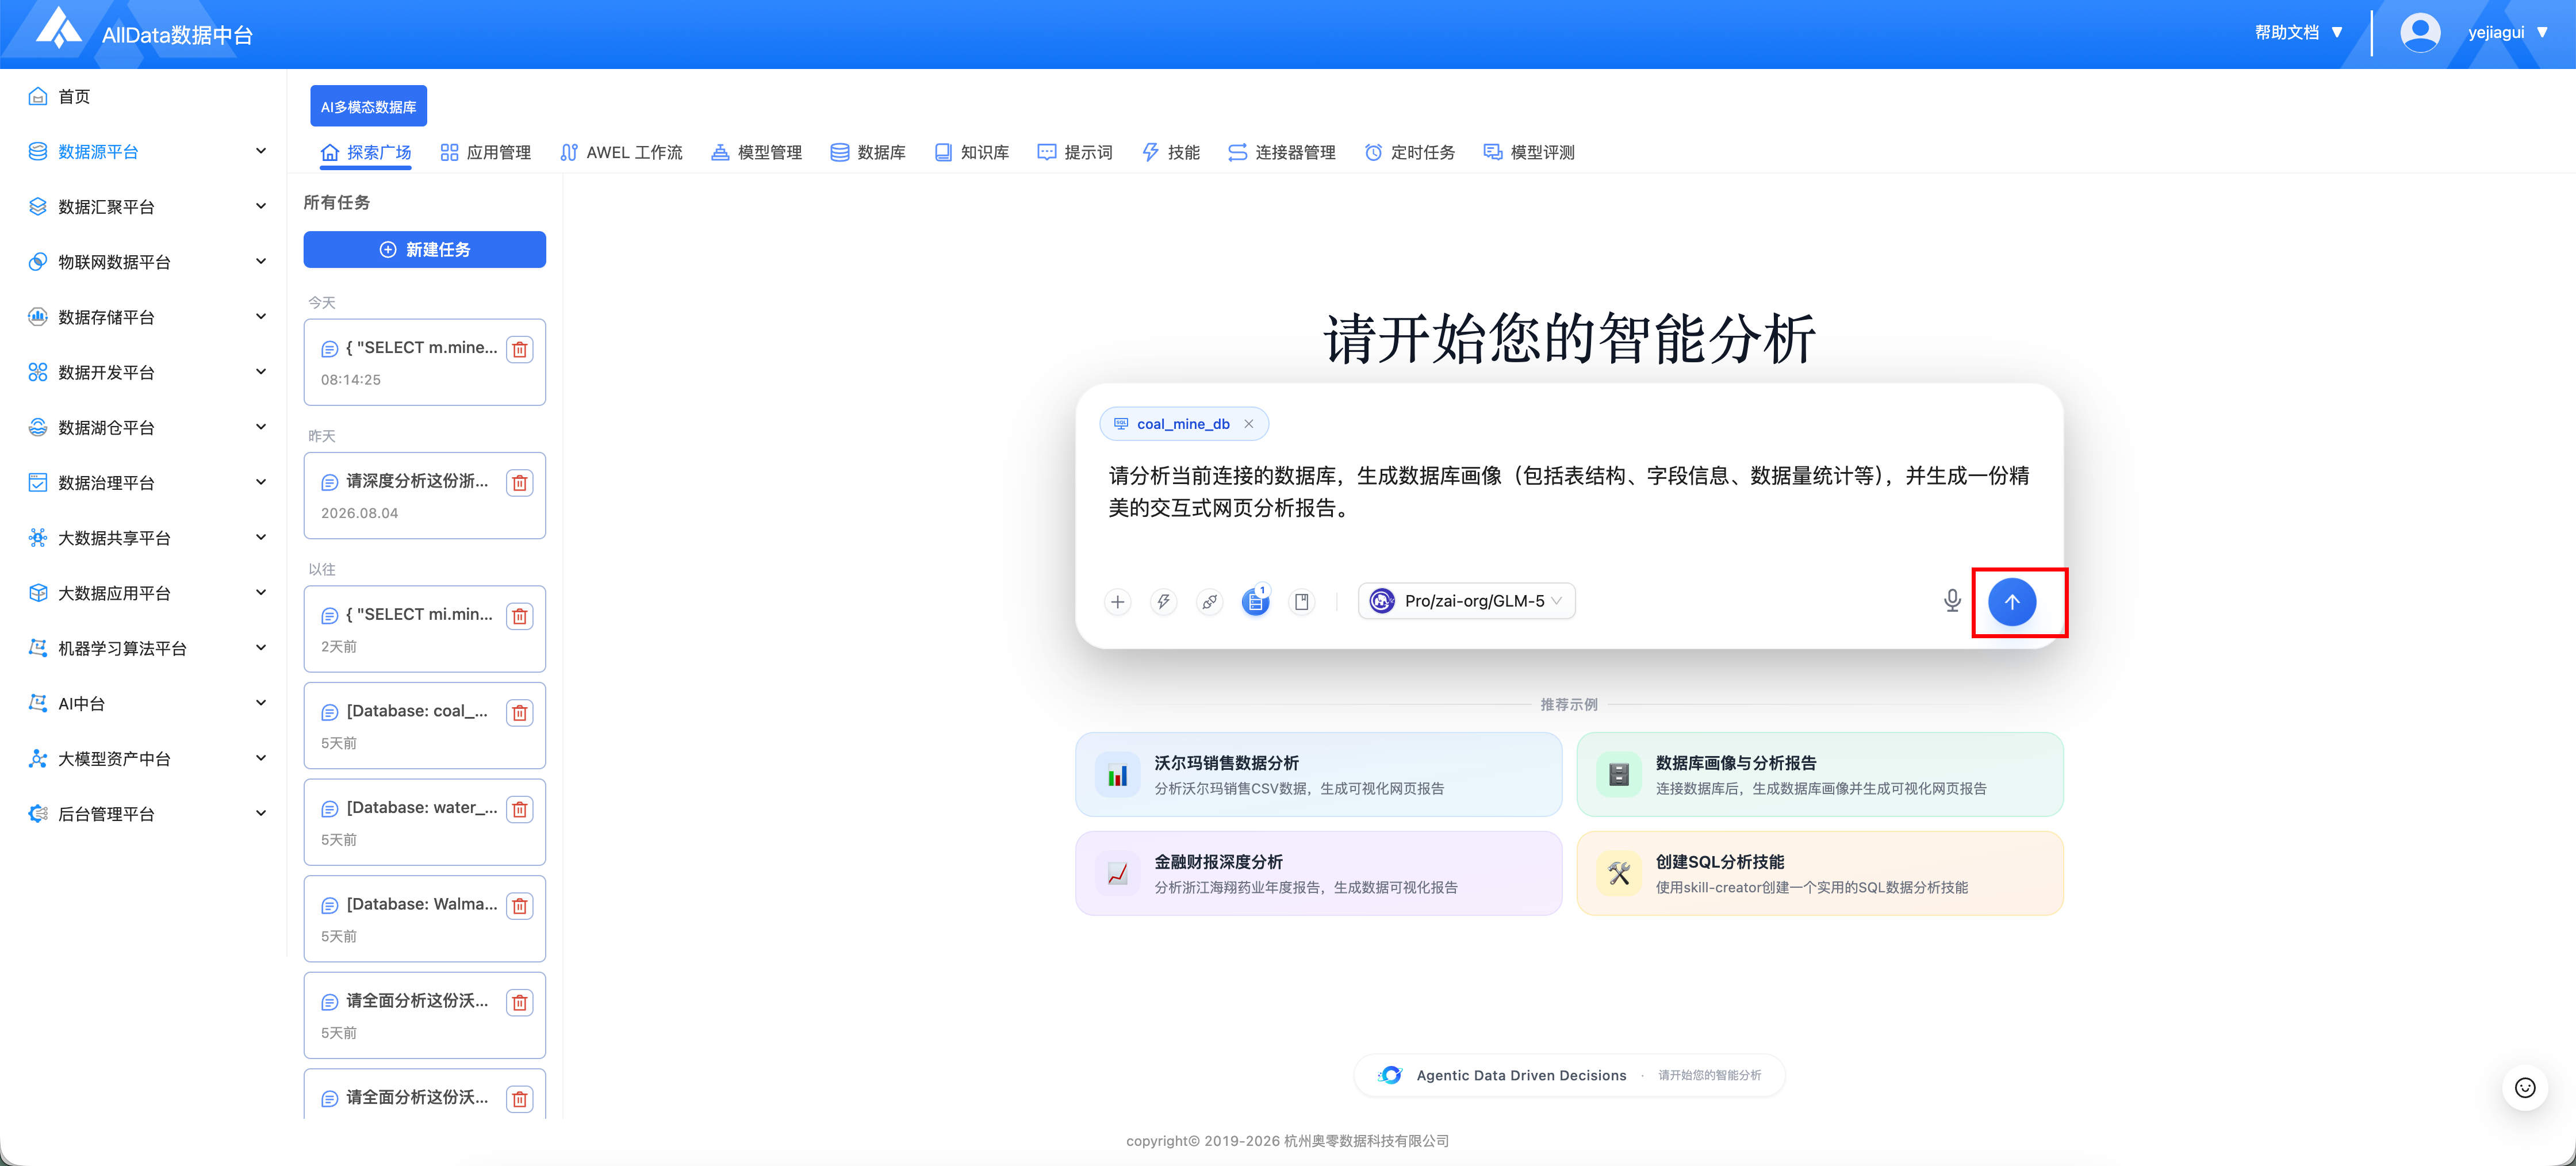Delete the '[Database: water_...' task
The height and width of the screenshot is (1166, 2576).
(520, 809)
